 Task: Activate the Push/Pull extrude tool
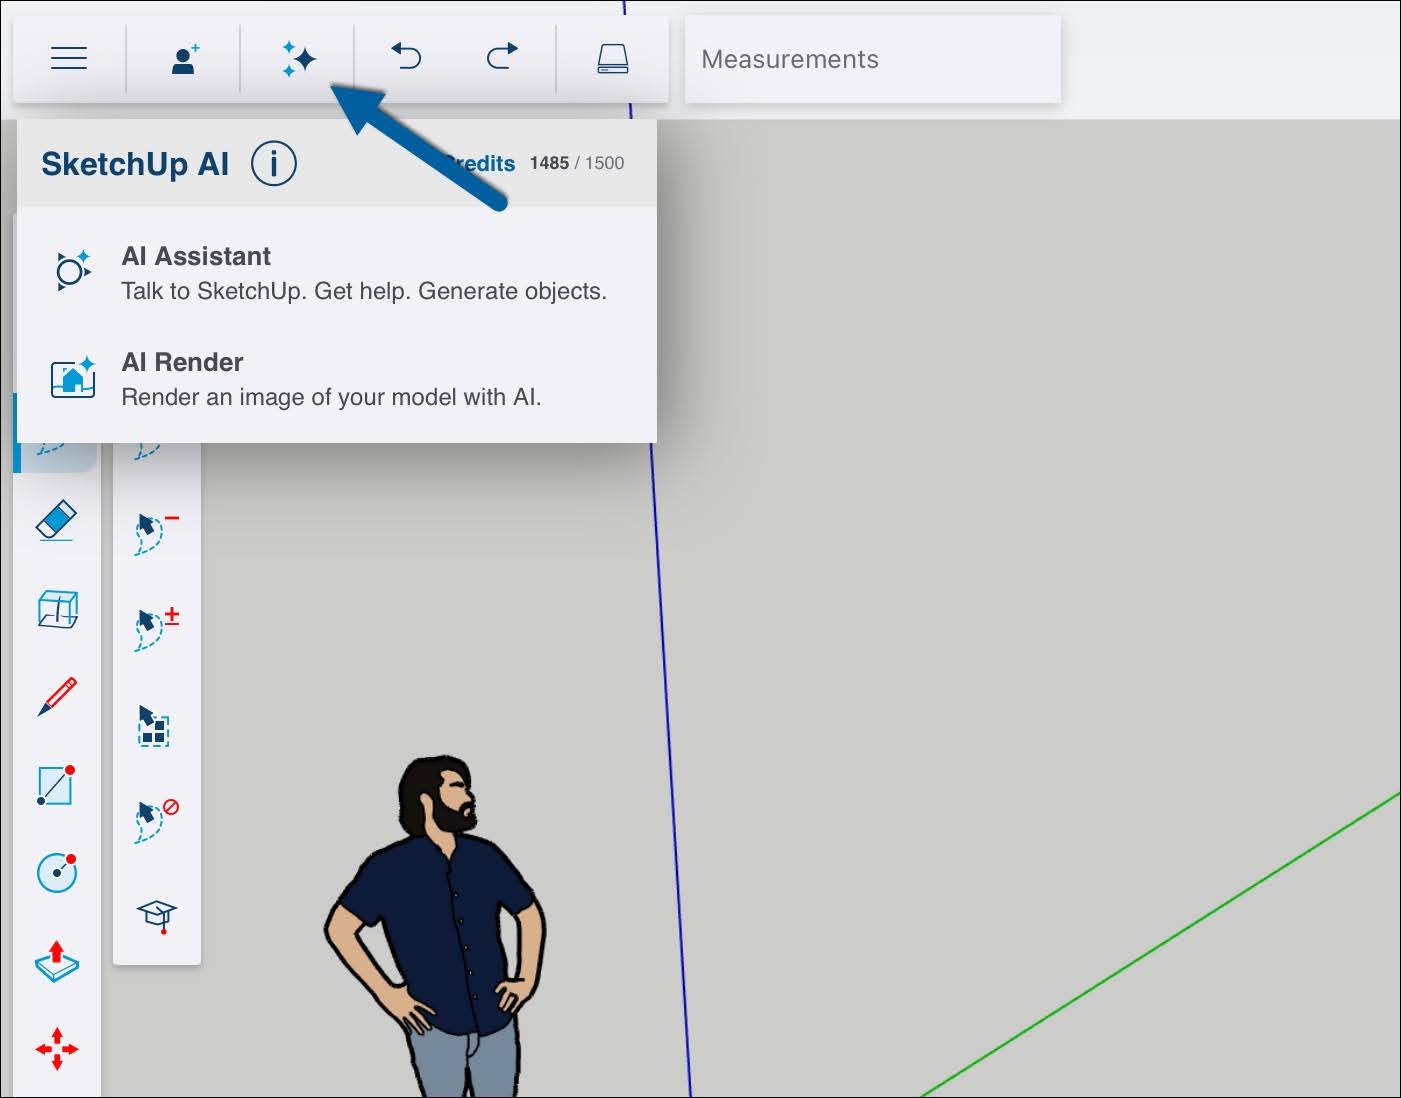(x=57, y=962)
